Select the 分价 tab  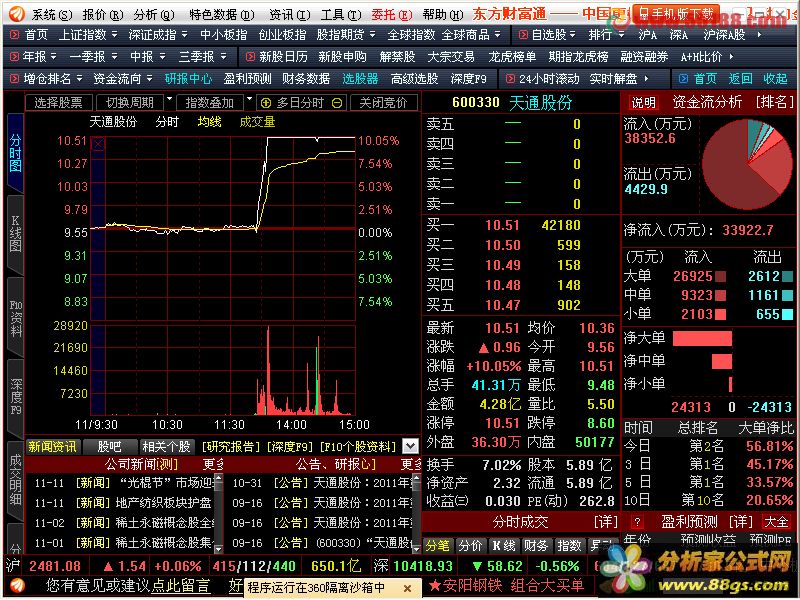[470, 545]
